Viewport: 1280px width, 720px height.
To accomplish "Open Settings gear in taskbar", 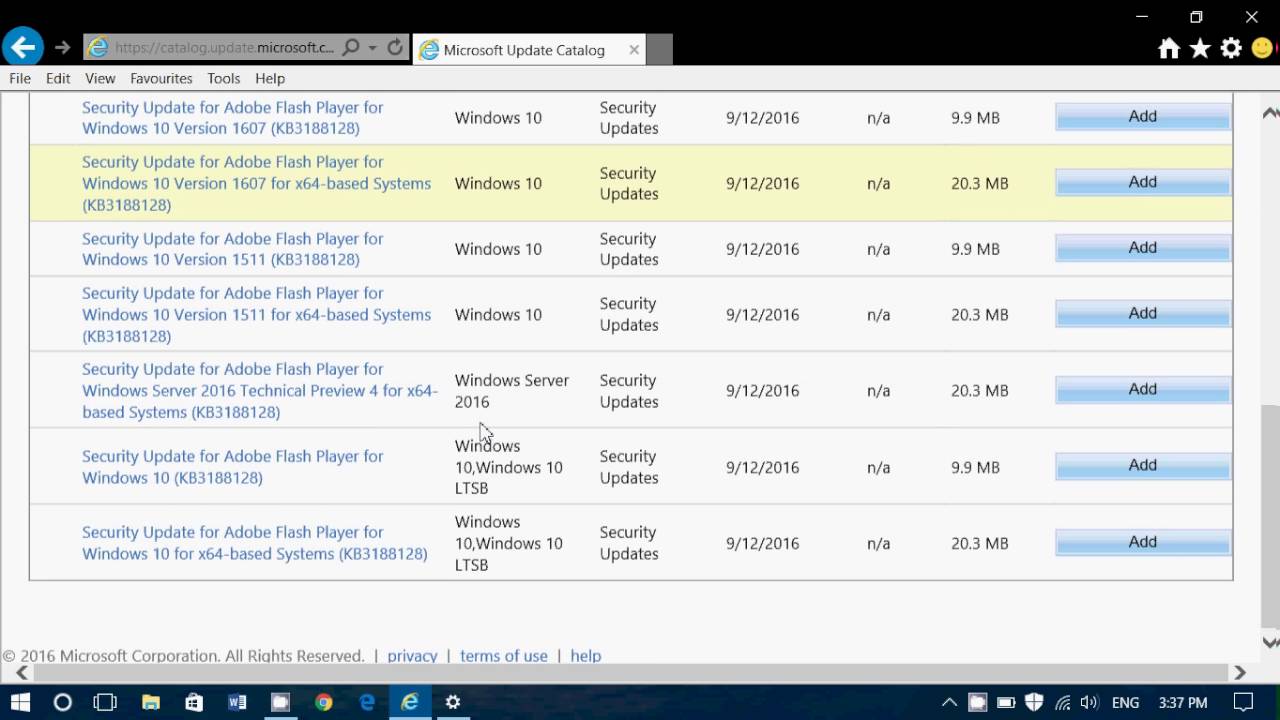I will coord(453,702).
